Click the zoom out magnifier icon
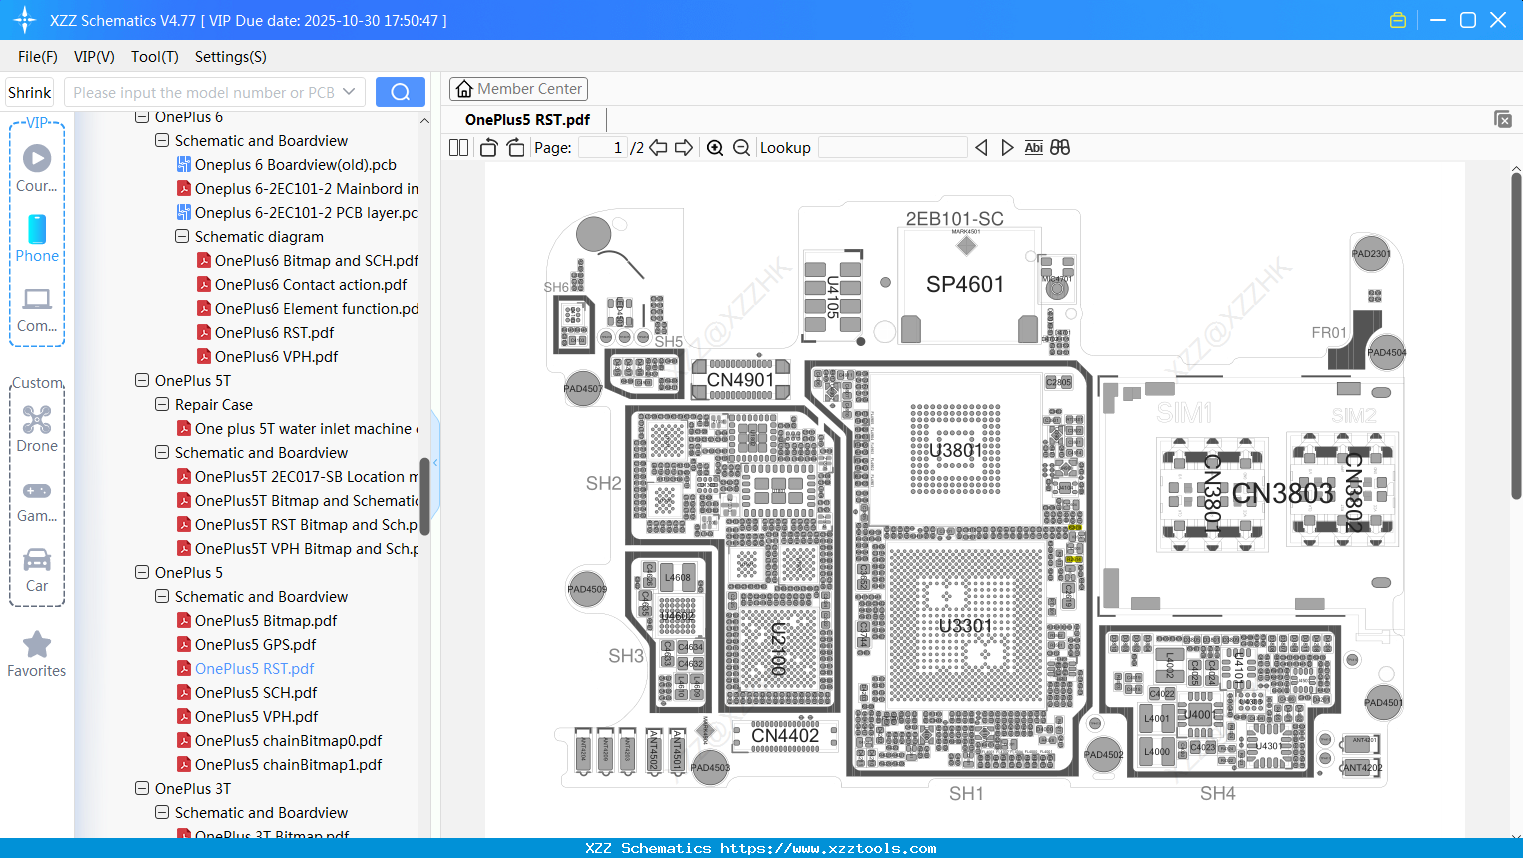Image resolution: width=1523 pixels, height=858 pixels. pyautogui.click(x=741, y=148)
